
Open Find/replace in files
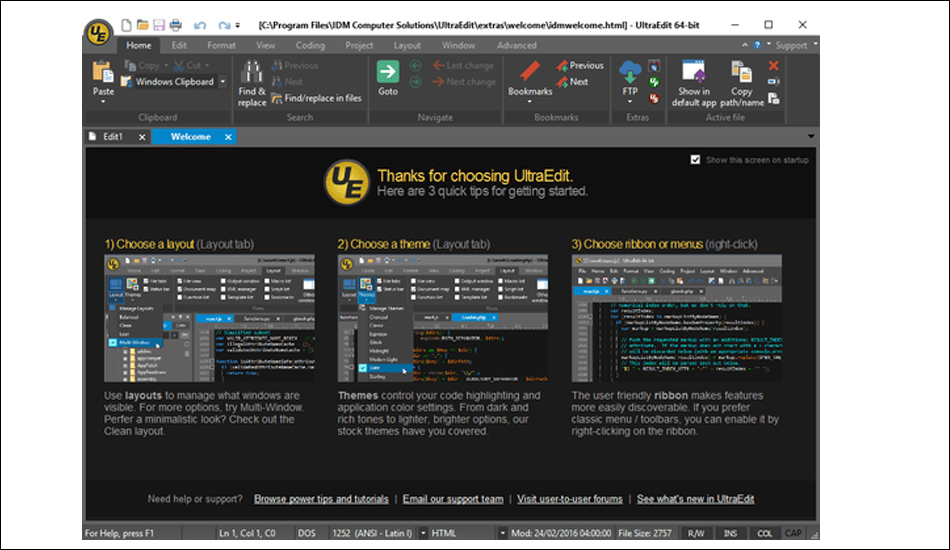[316, 98]
